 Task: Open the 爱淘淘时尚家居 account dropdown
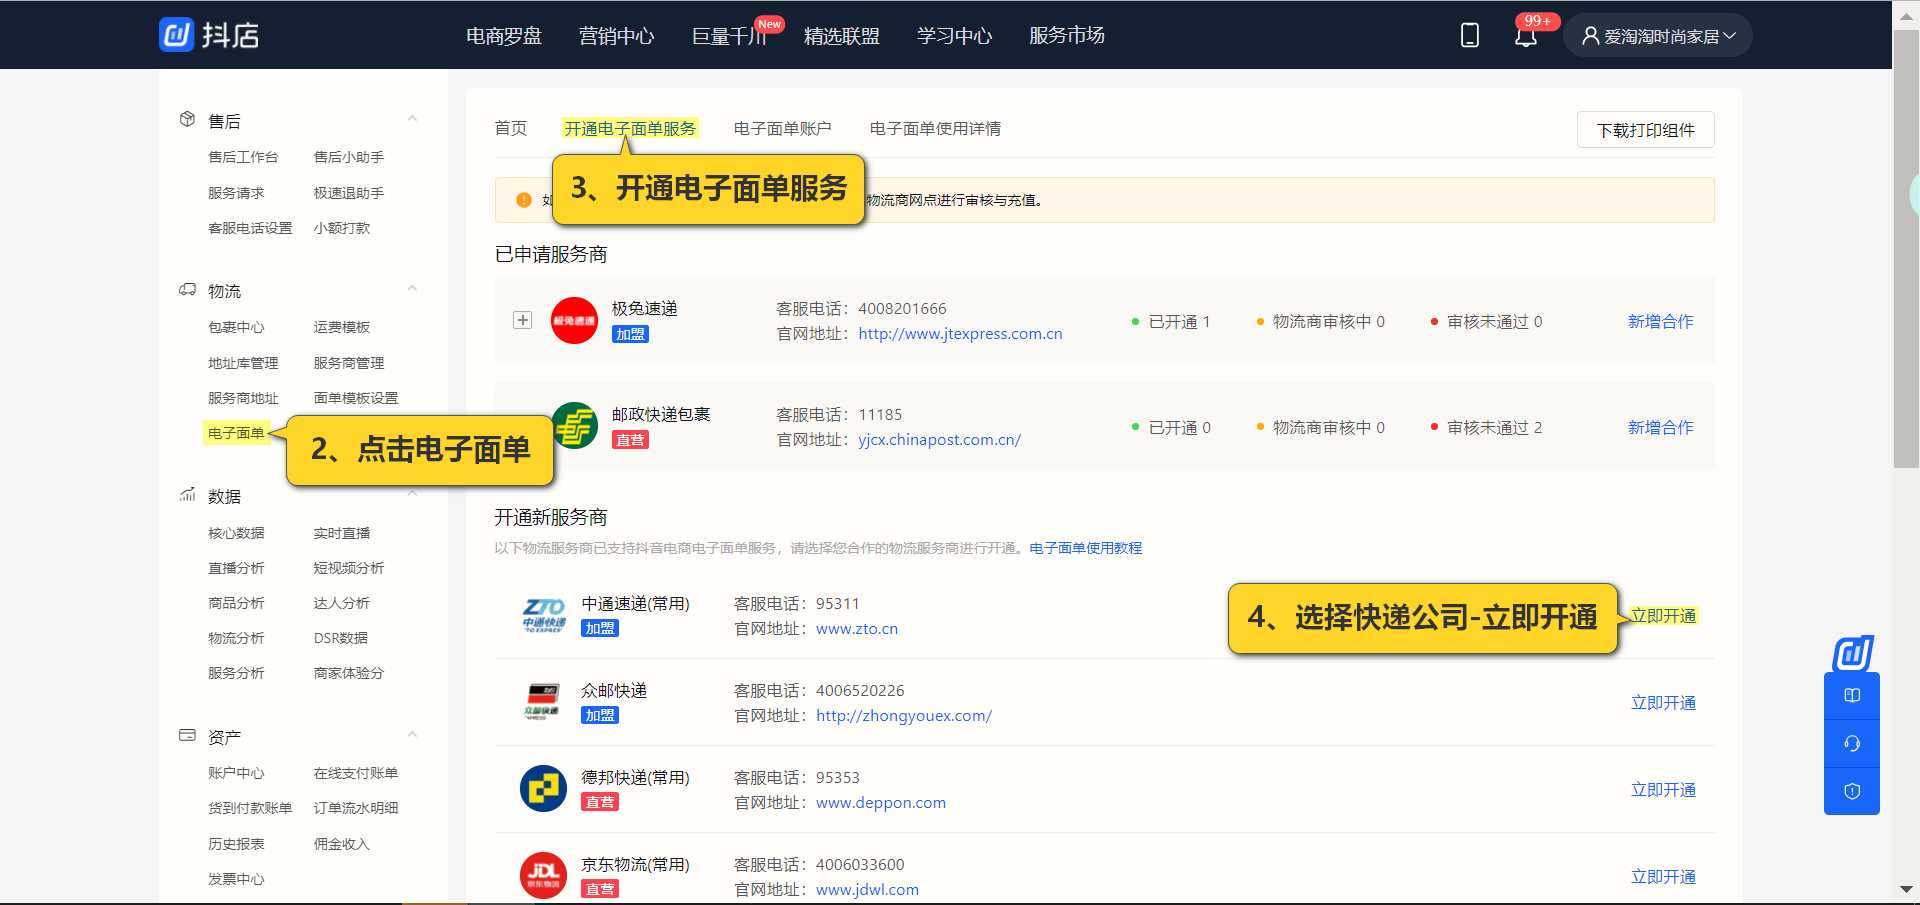pos(1657,34)
